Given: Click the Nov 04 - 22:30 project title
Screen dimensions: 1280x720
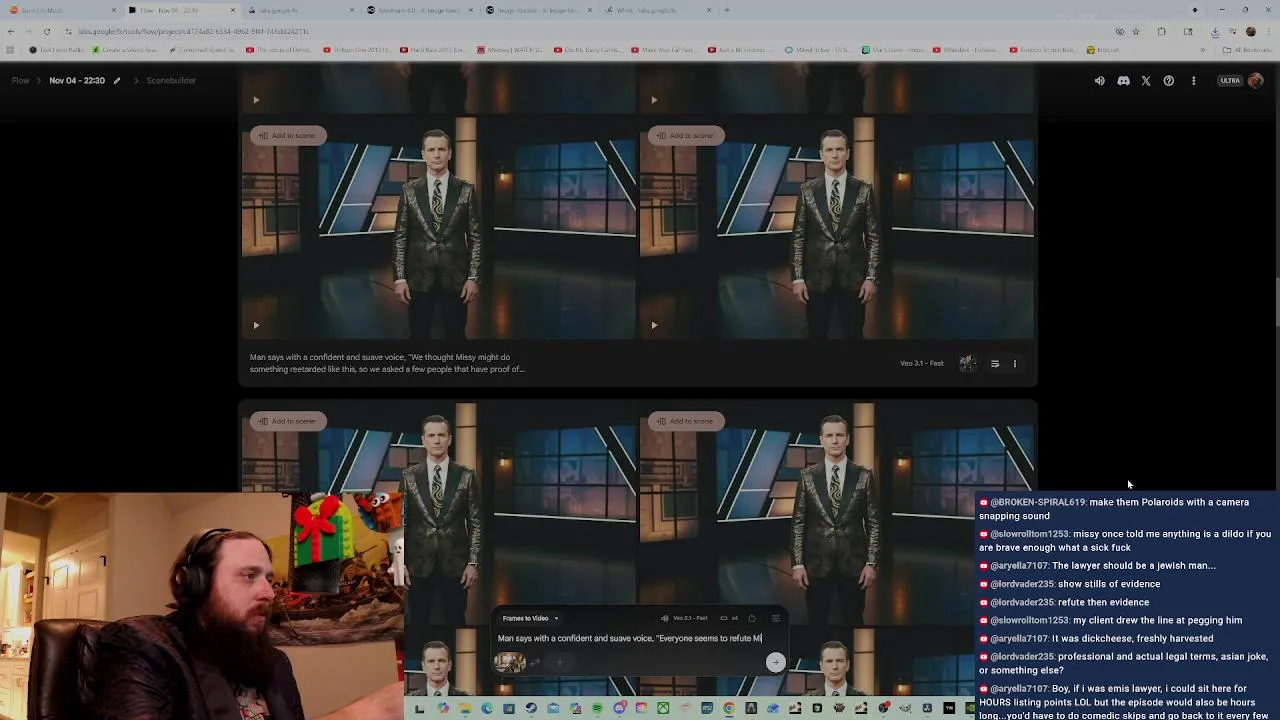Looking at the screenshot, I should (x=77, y=80).
